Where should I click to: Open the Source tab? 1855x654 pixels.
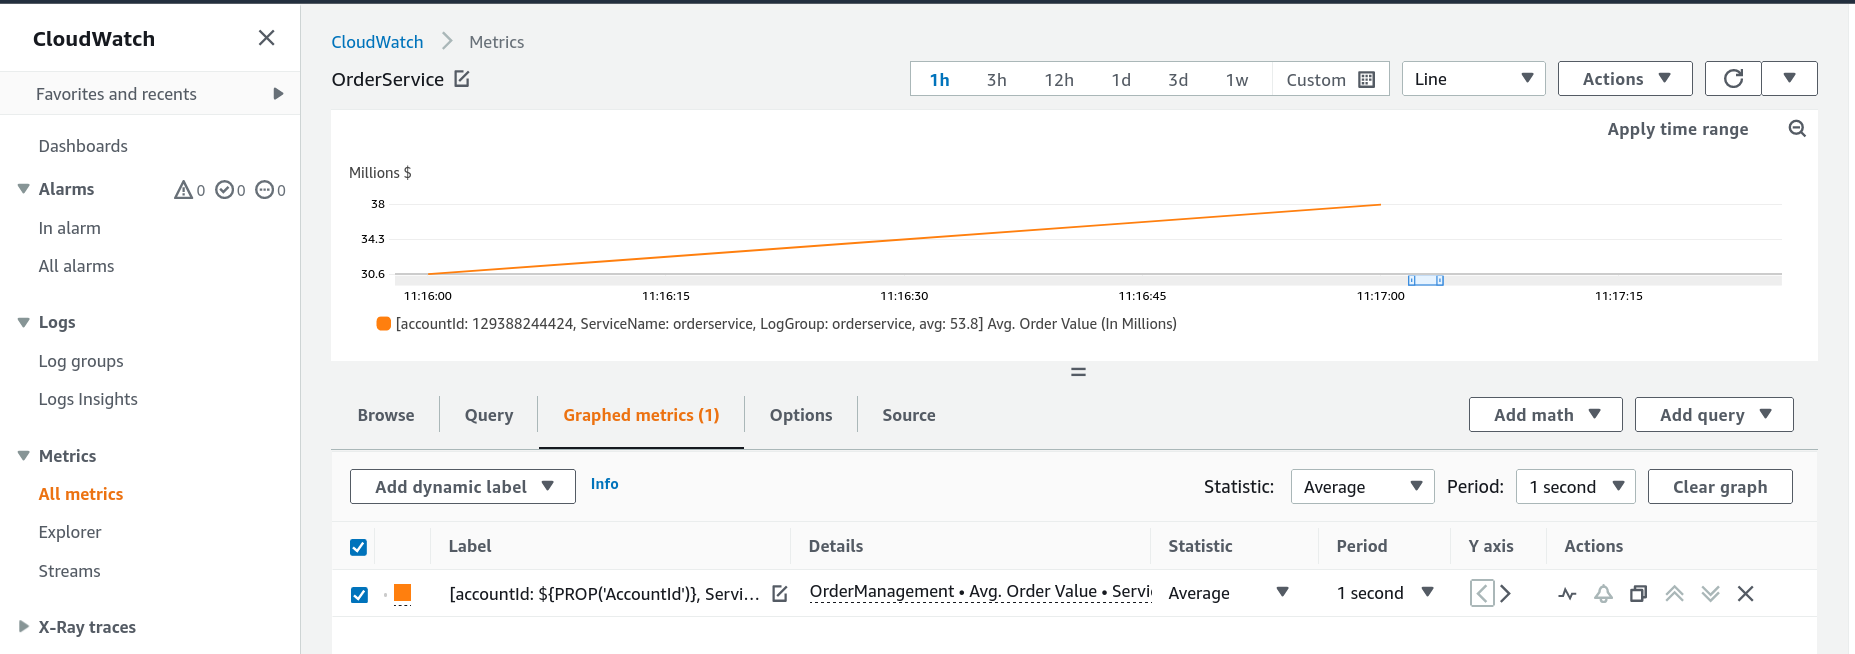(x=909, y=415)
